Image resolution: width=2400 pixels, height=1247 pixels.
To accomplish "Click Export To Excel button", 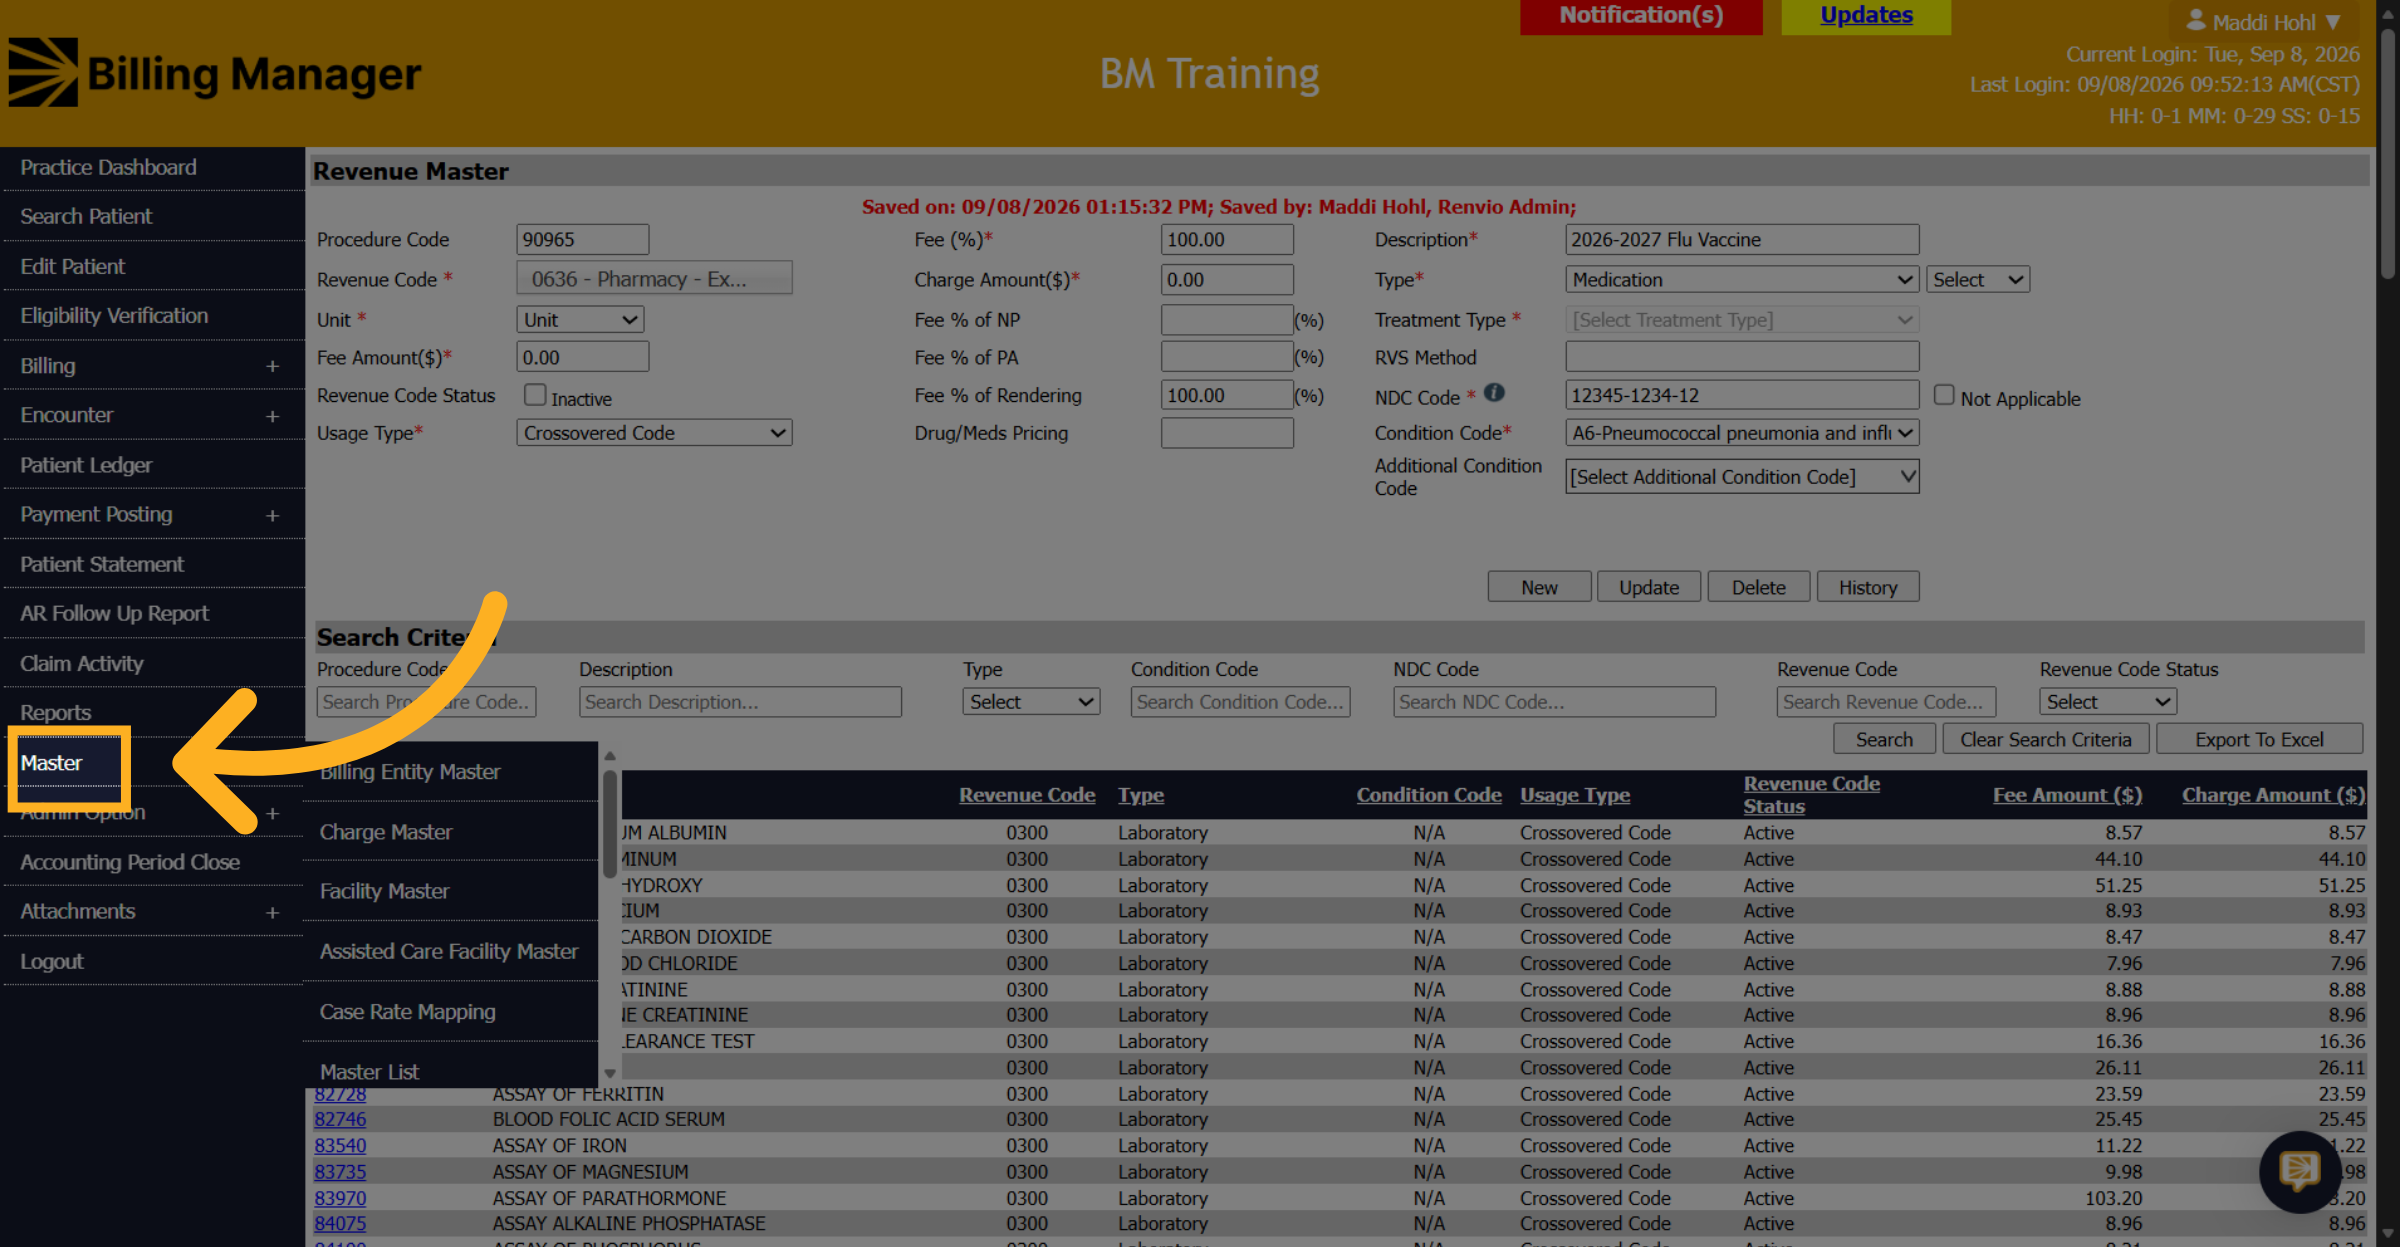I will 2259,740.
